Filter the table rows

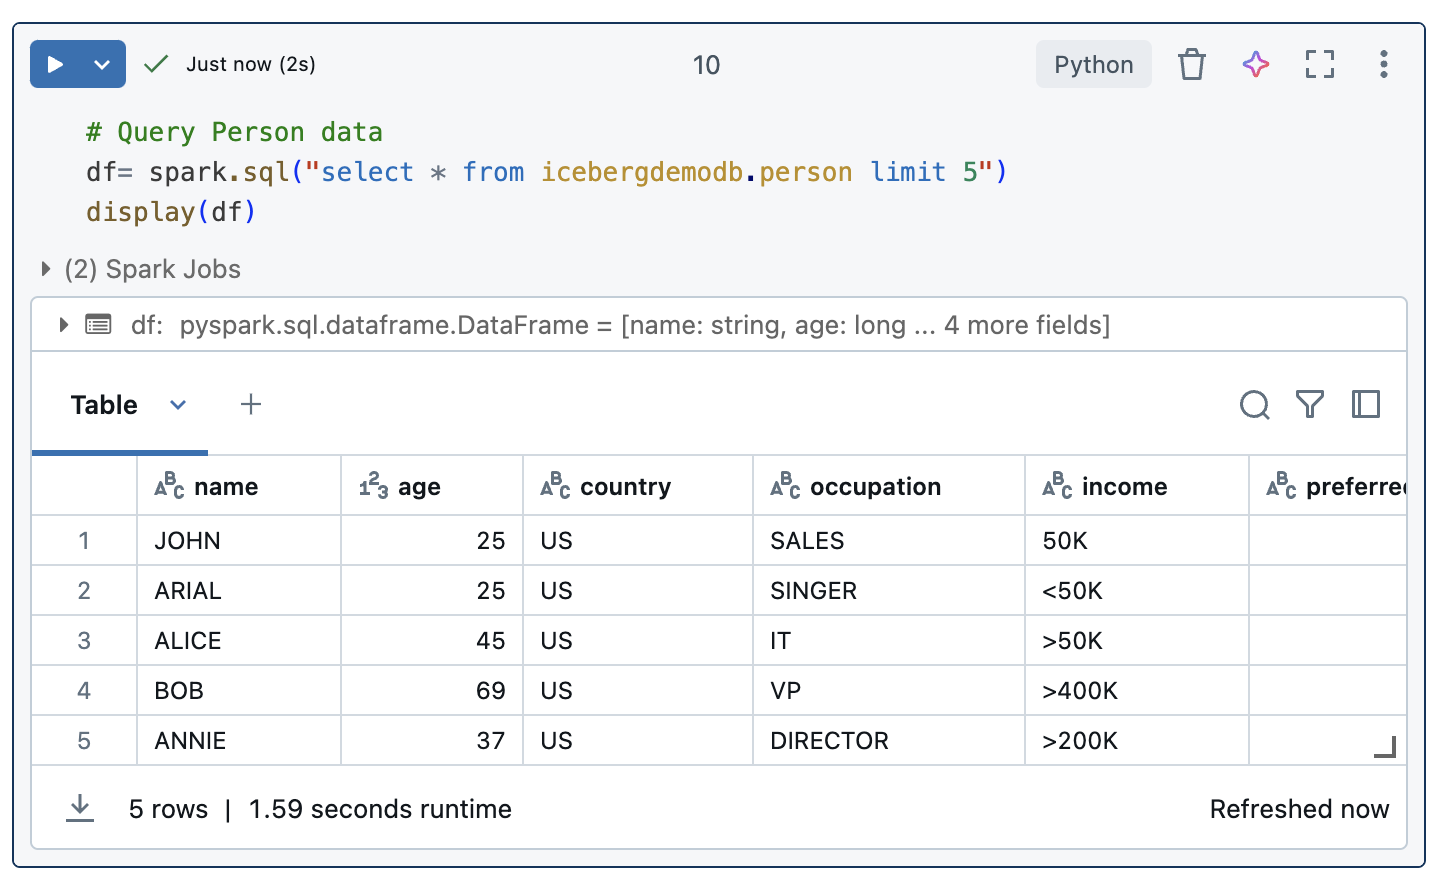tap(1310, 405)
